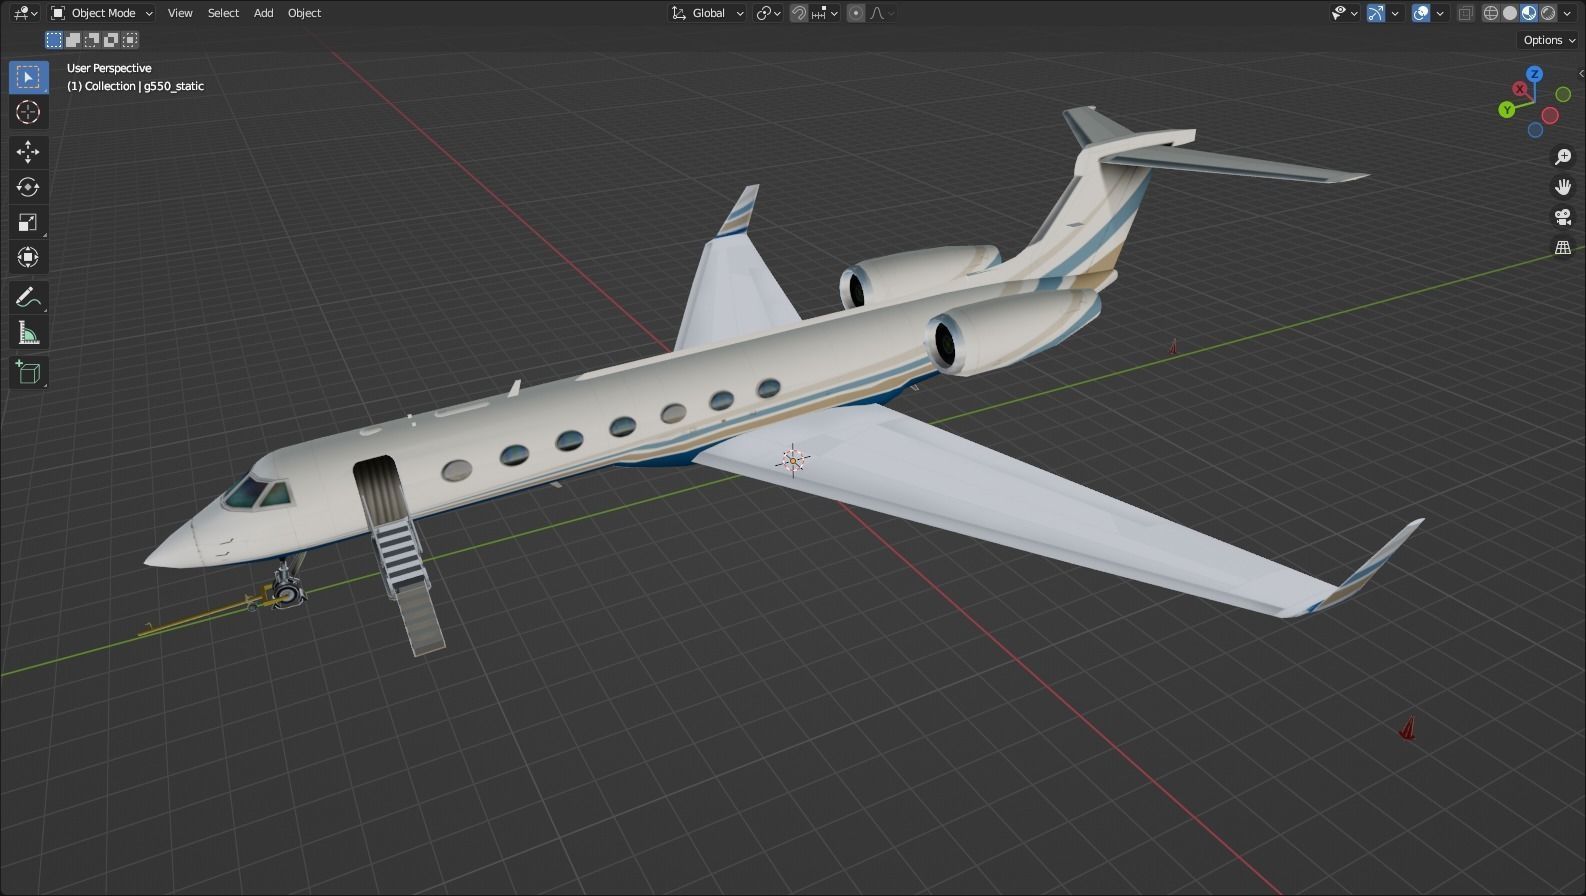Image resolution: width=1586 pixels, height=896 pixels.
Task: Open Global transform orientation dropdown
Action: tap(707, 13)
